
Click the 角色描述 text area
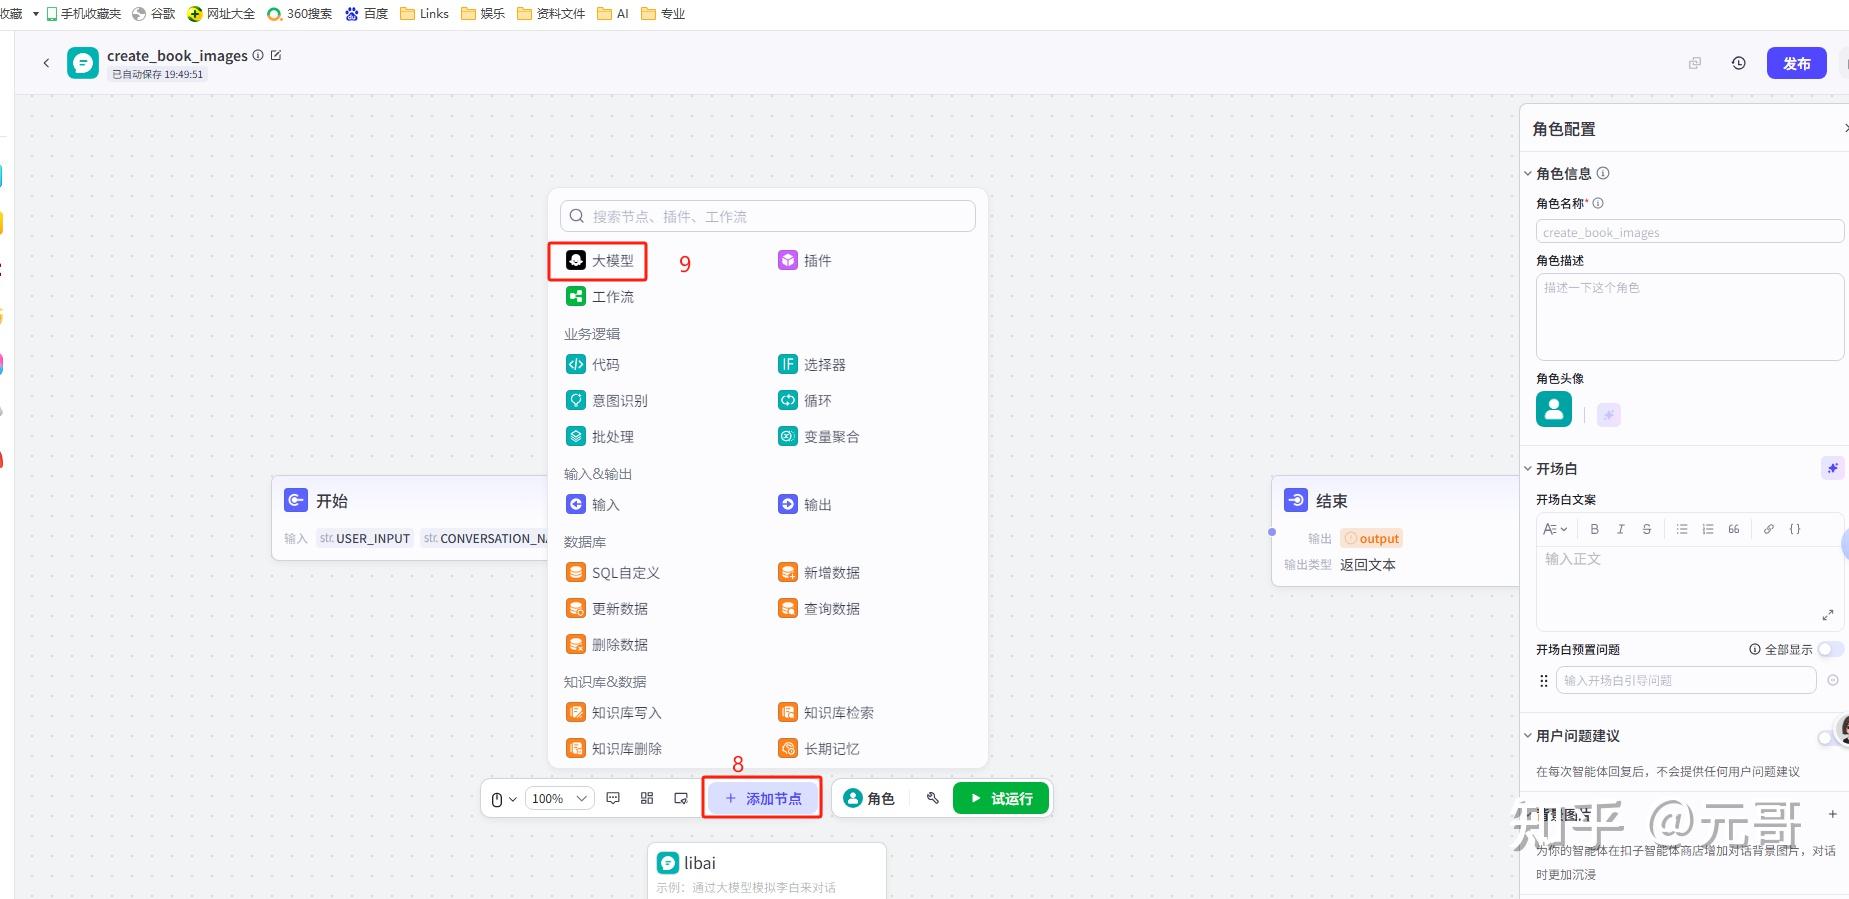click(1690, 316)
